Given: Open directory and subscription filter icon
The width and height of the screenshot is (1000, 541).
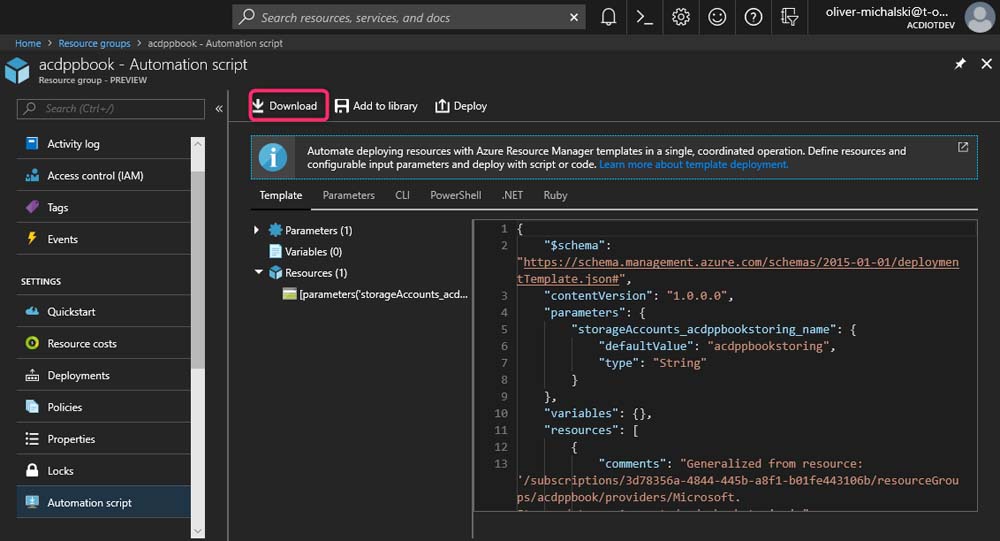Looking at the screenshot, I should (x=790, y=17).
